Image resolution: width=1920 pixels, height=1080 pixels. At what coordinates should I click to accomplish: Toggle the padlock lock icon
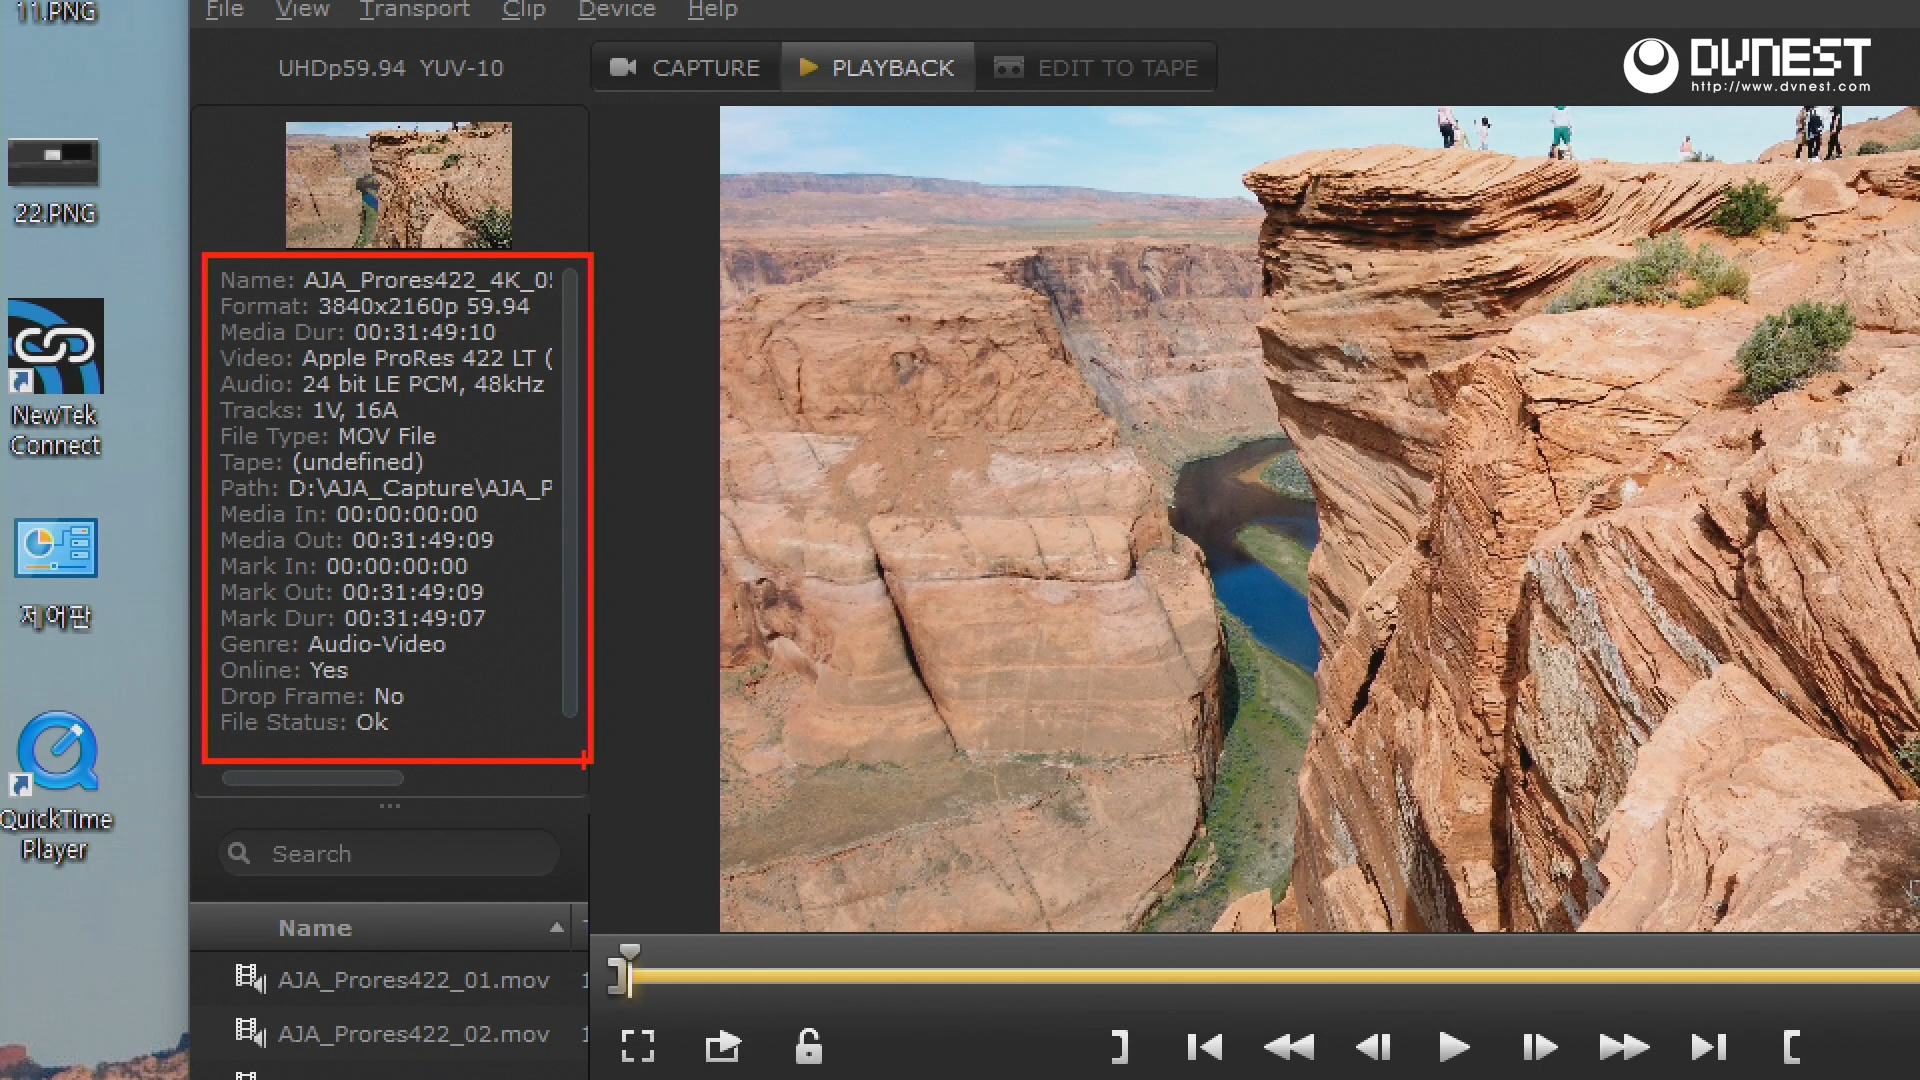(x=808, y=1046)
